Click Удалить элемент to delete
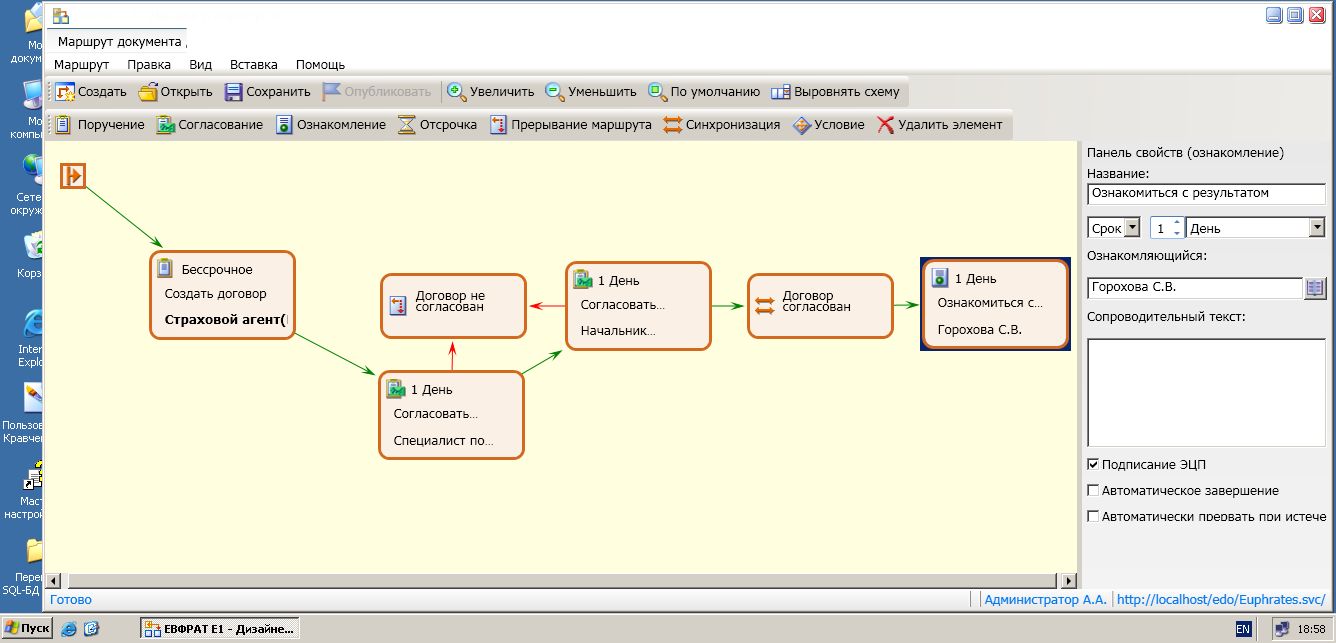This screenshot has width=1336, height=643. [939, 125]
